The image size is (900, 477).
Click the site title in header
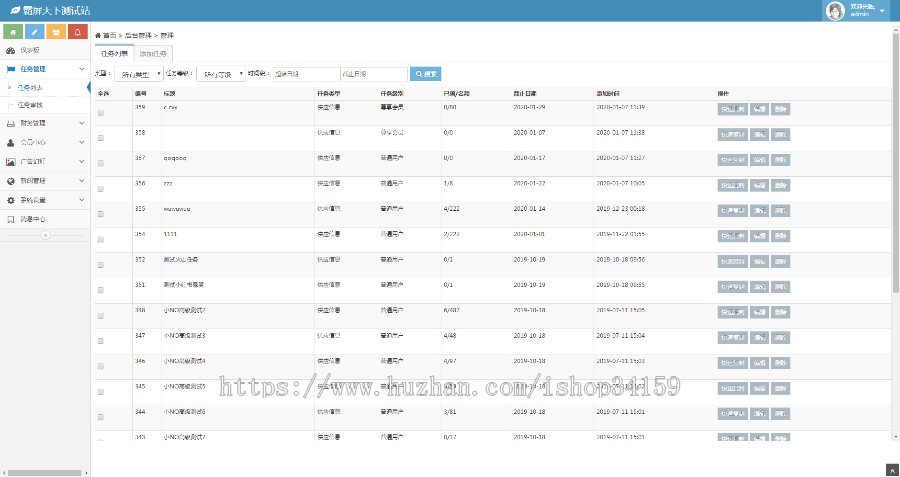[x=56, y=11]
